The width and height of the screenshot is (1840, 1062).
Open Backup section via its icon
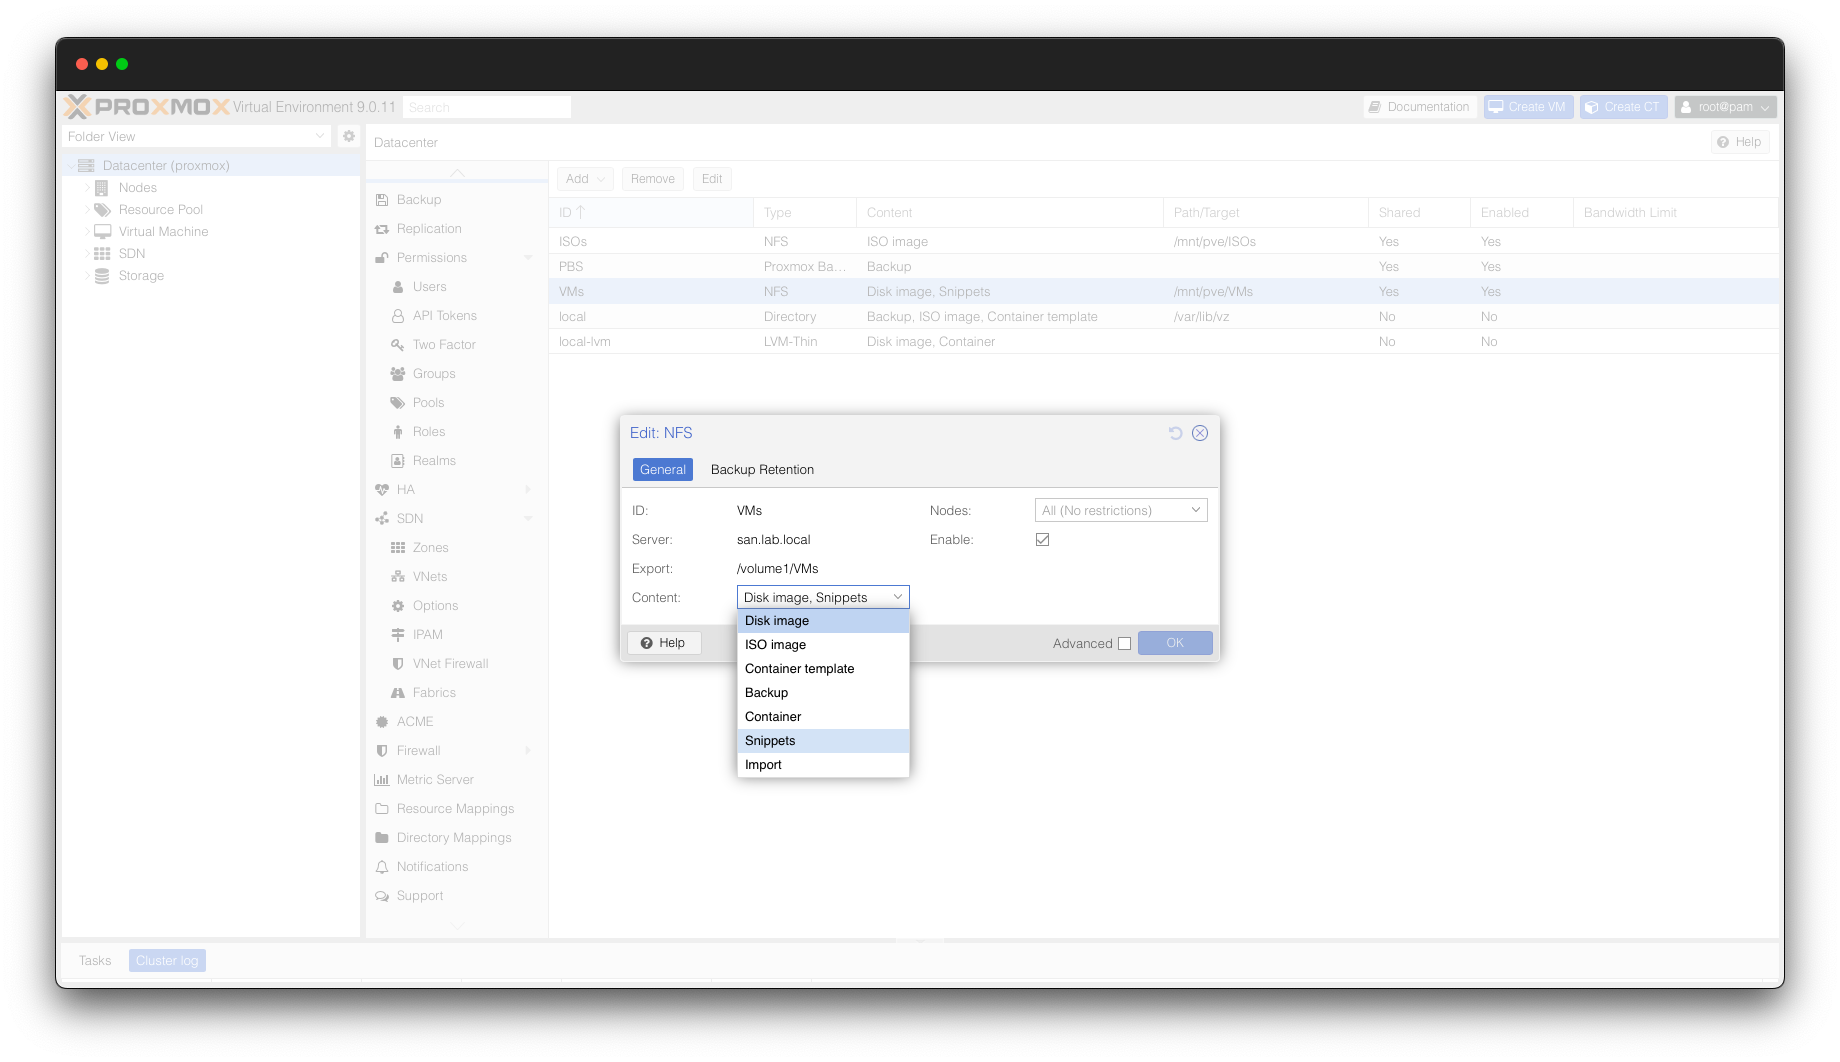382,200
